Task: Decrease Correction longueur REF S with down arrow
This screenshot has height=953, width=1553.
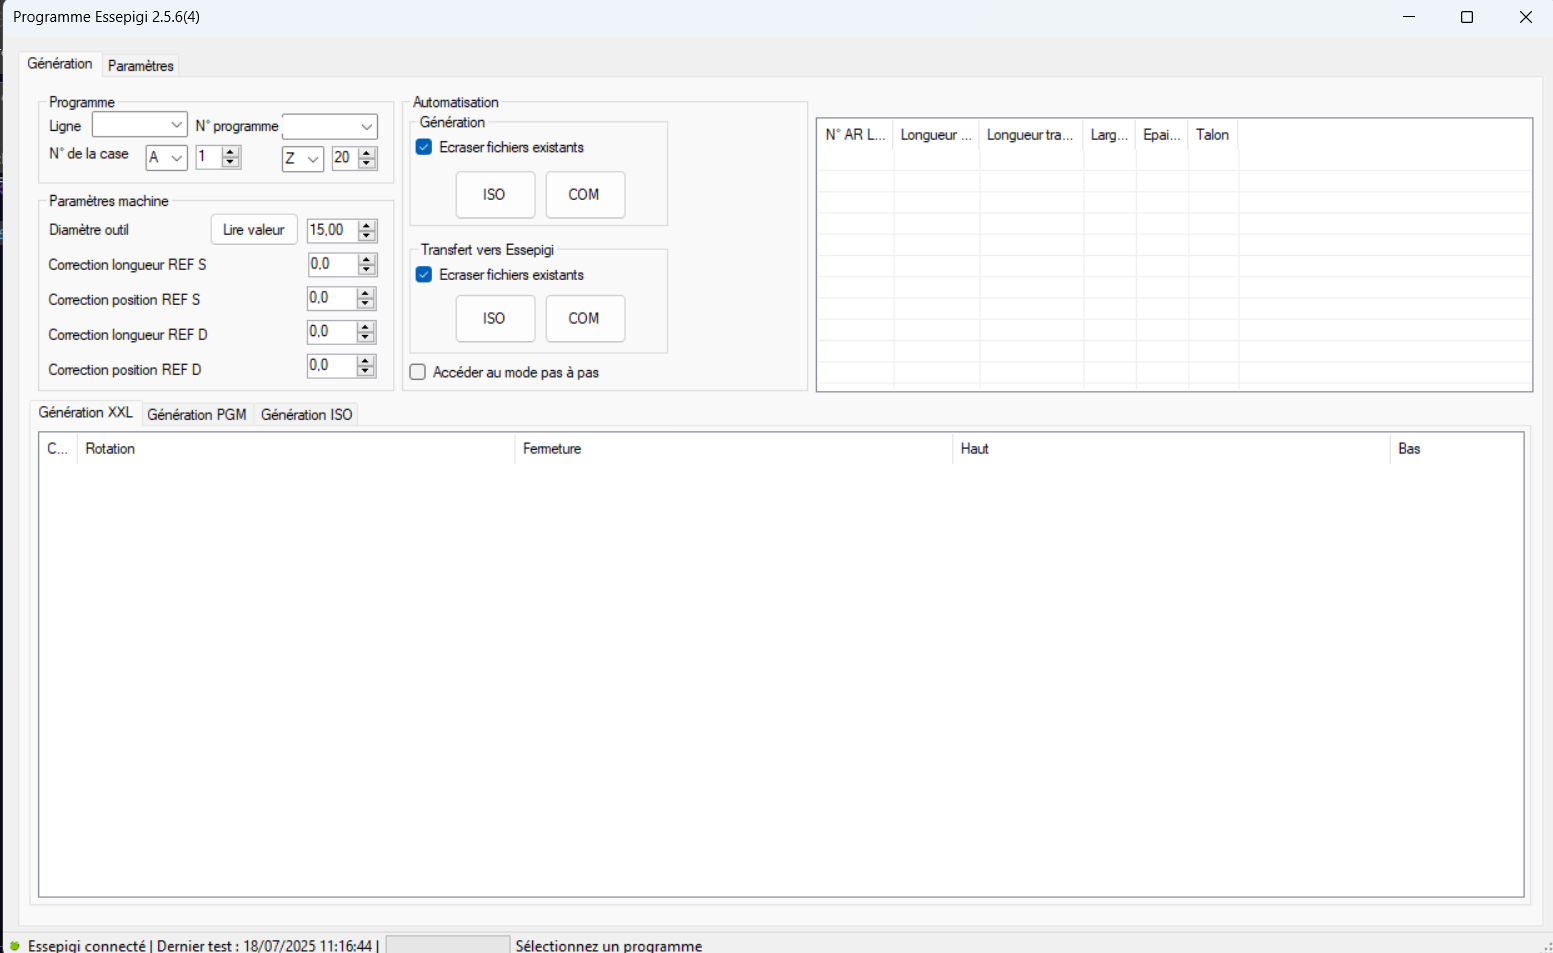Action: point(367,270)
